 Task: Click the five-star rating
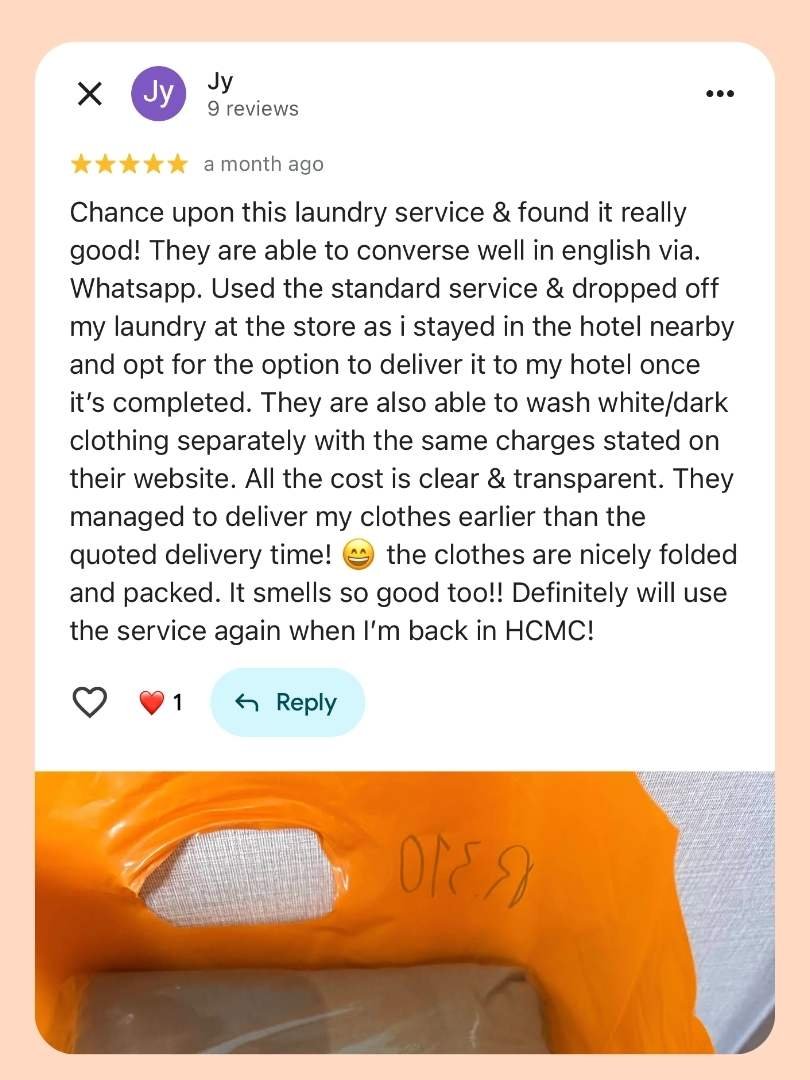coord(129,164)
